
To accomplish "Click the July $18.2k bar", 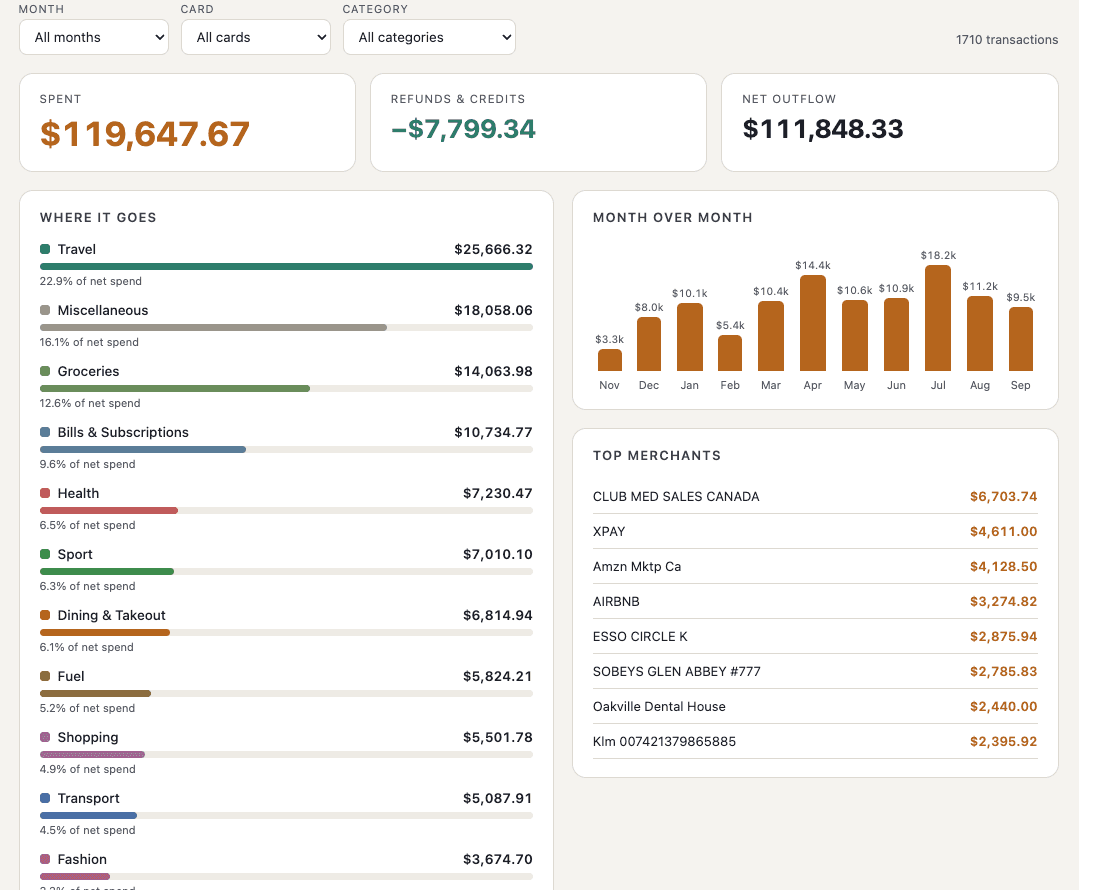I will (938, 318).
